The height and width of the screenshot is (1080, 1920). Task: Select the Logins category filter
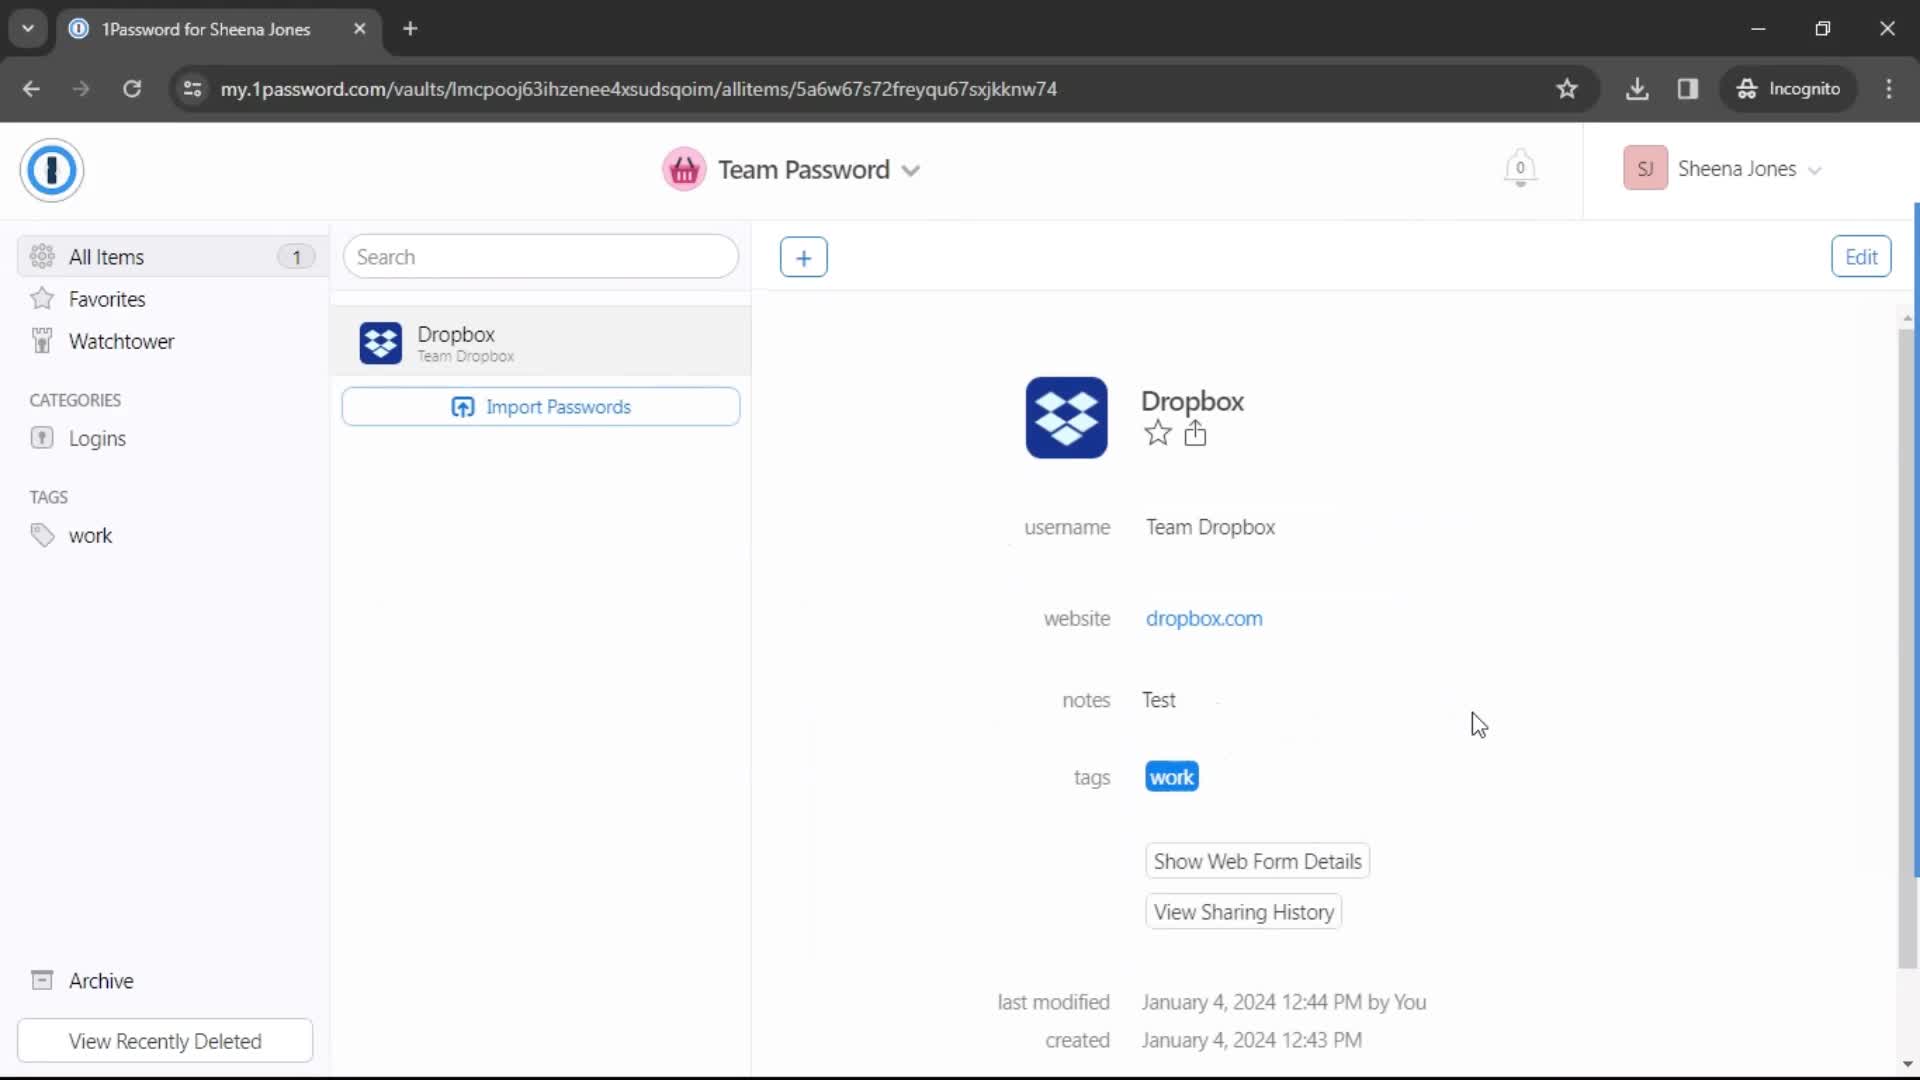click(x=98, y=439)
